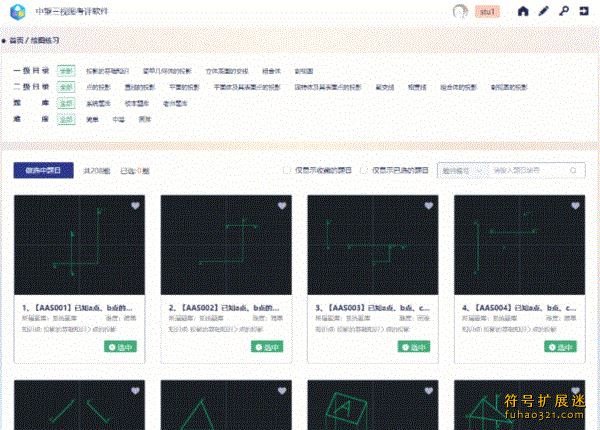Open the cube drawing thumbnail in second row
Image resolution: width=600 pixels, height=430 pixels.
[x=373, y=405]
